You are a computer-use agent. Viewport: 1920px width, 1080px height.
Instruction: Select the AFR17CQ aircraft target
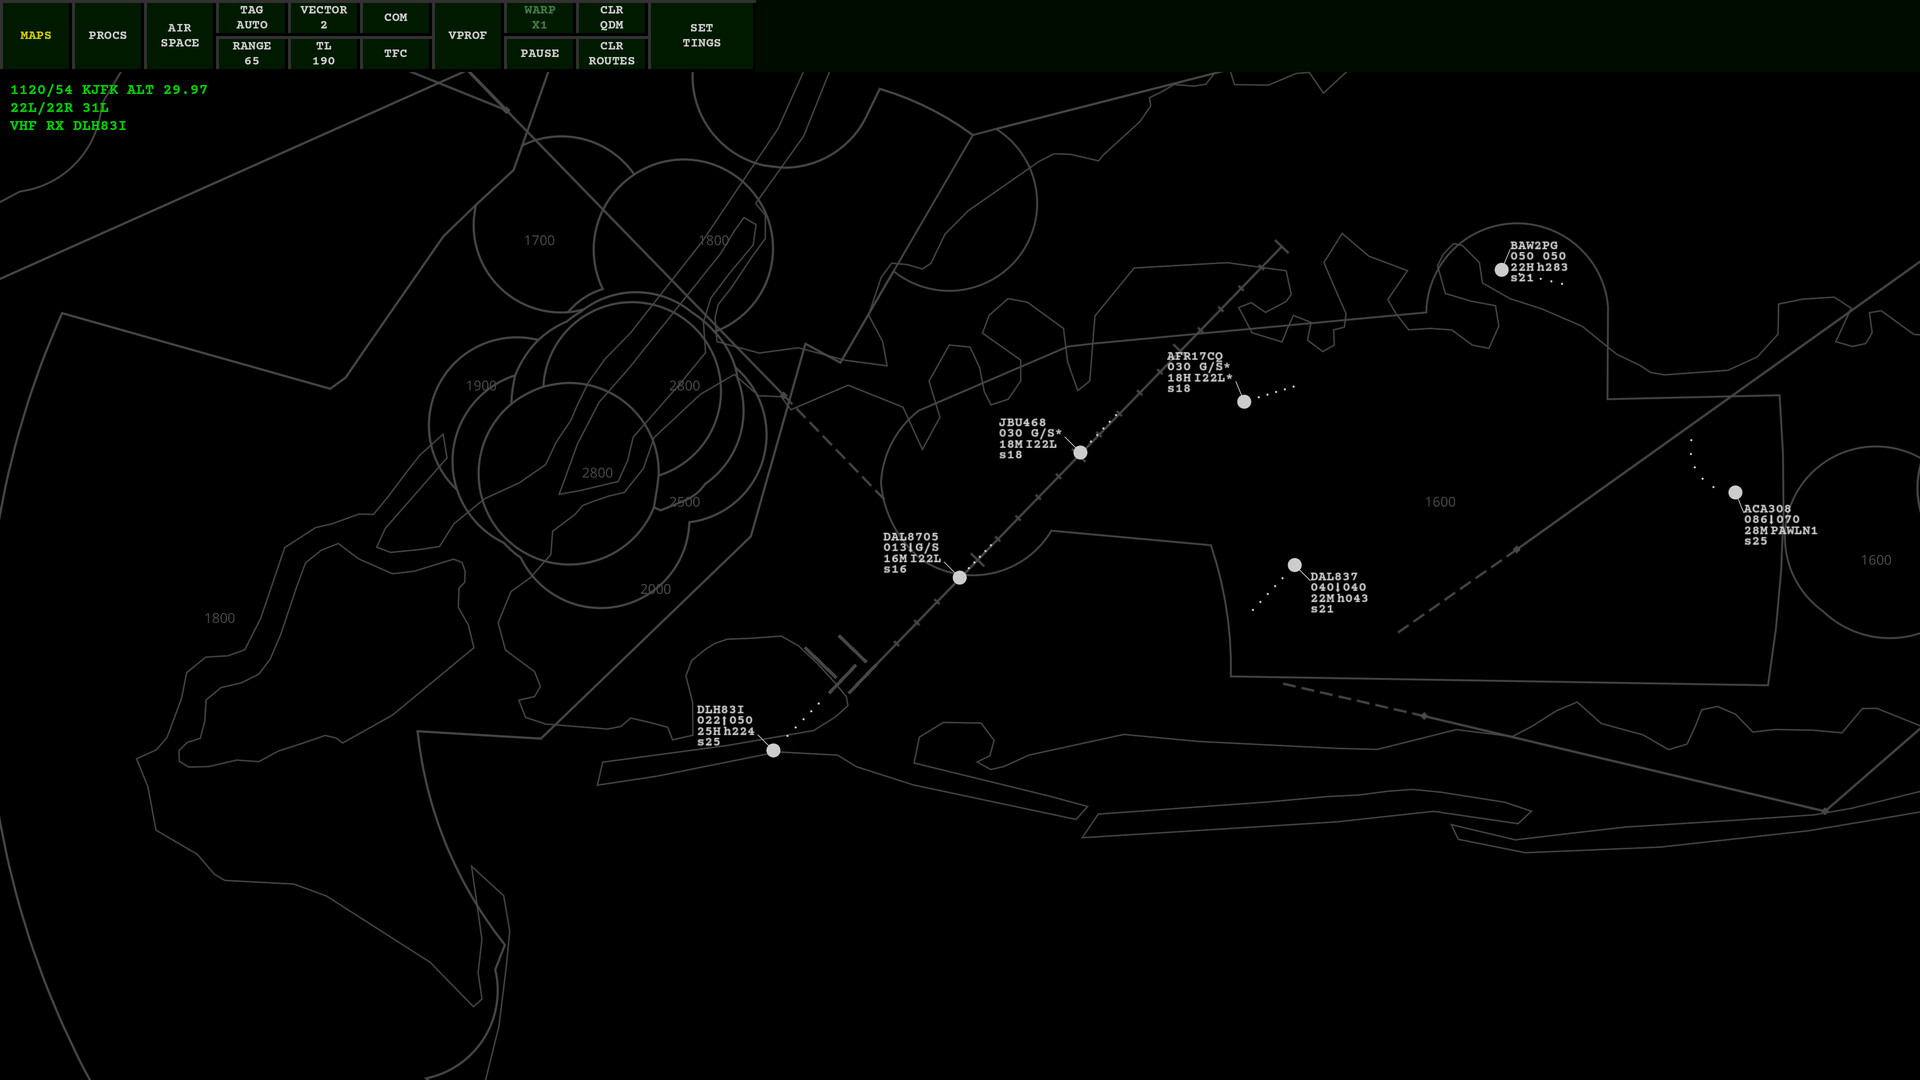coord(1244,401)
